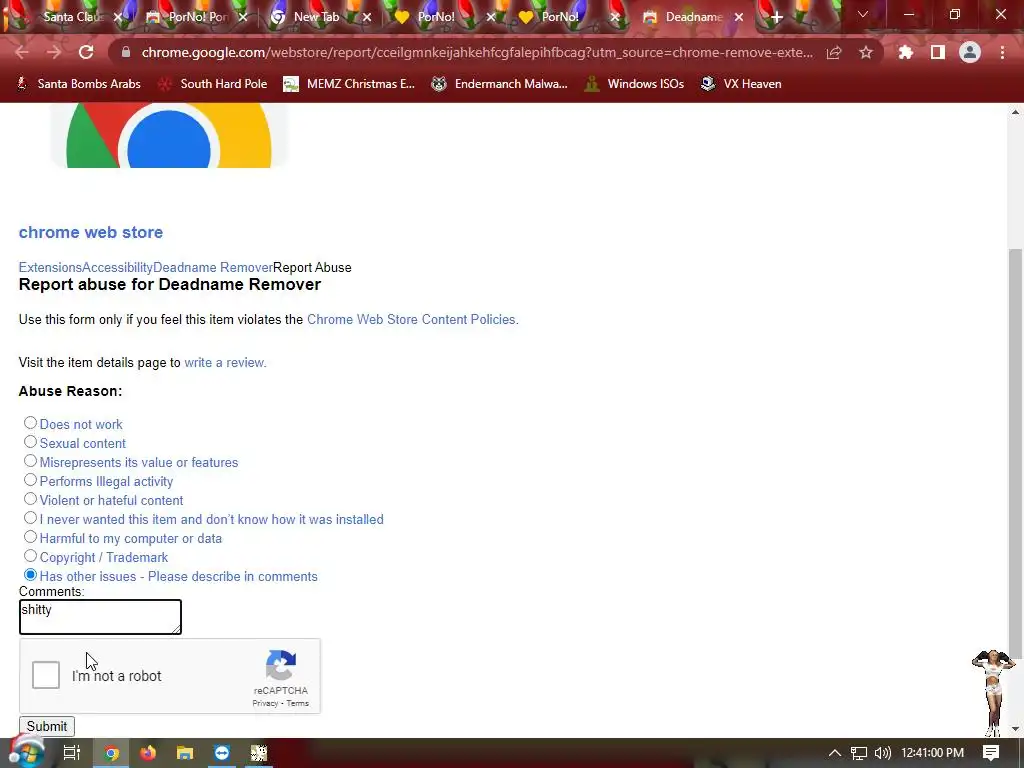Select Has other issues reason

click(30, 575)
